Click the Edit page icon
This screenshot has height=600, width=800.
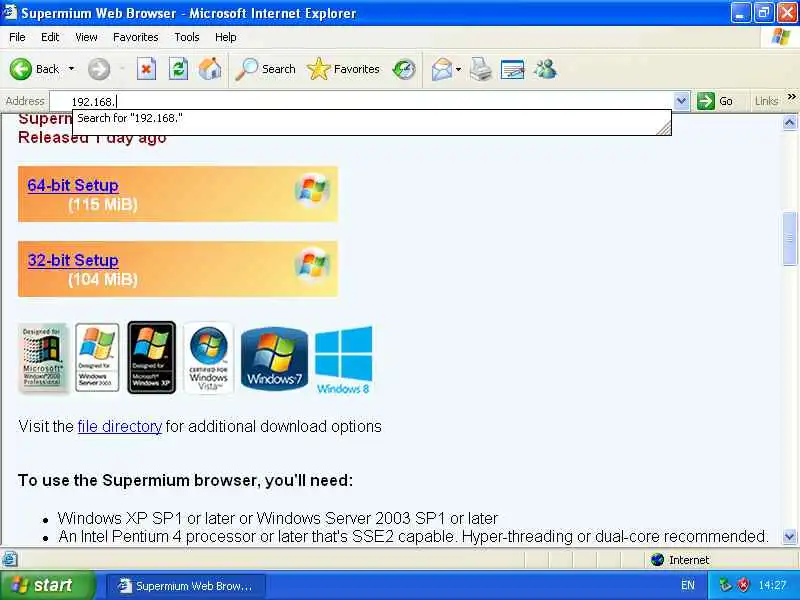tap(512, 69)
